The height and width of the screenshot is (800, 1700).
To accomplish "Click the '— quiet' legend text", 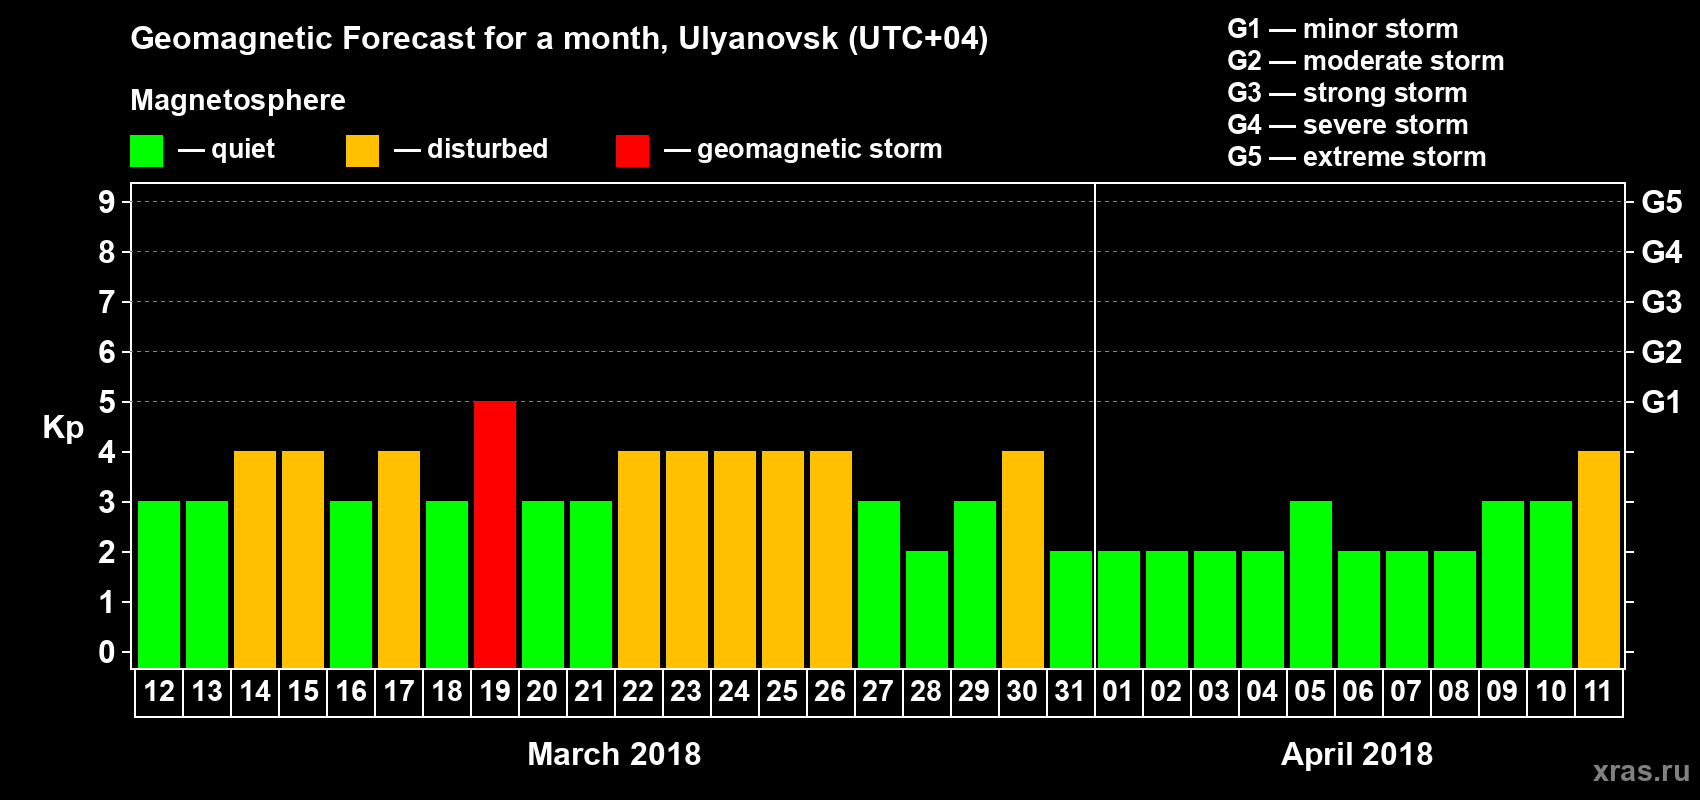I will pyautogui.click(x=226, y=150).
